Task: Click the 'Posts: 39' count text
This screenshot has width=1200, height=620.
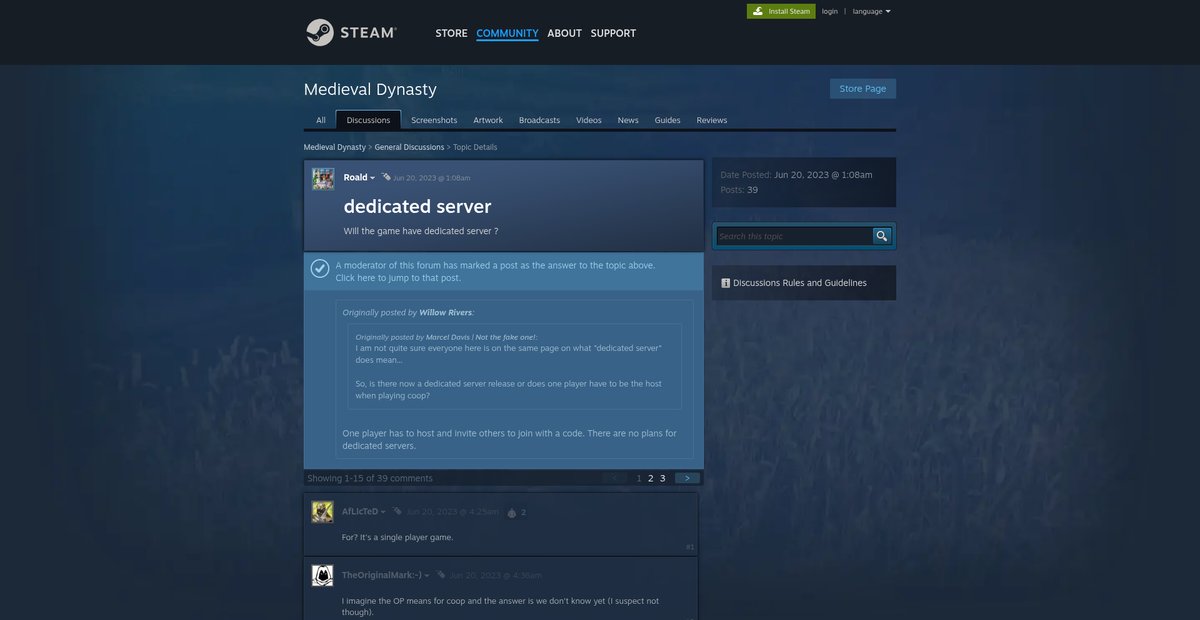Action: click(739, 190)
